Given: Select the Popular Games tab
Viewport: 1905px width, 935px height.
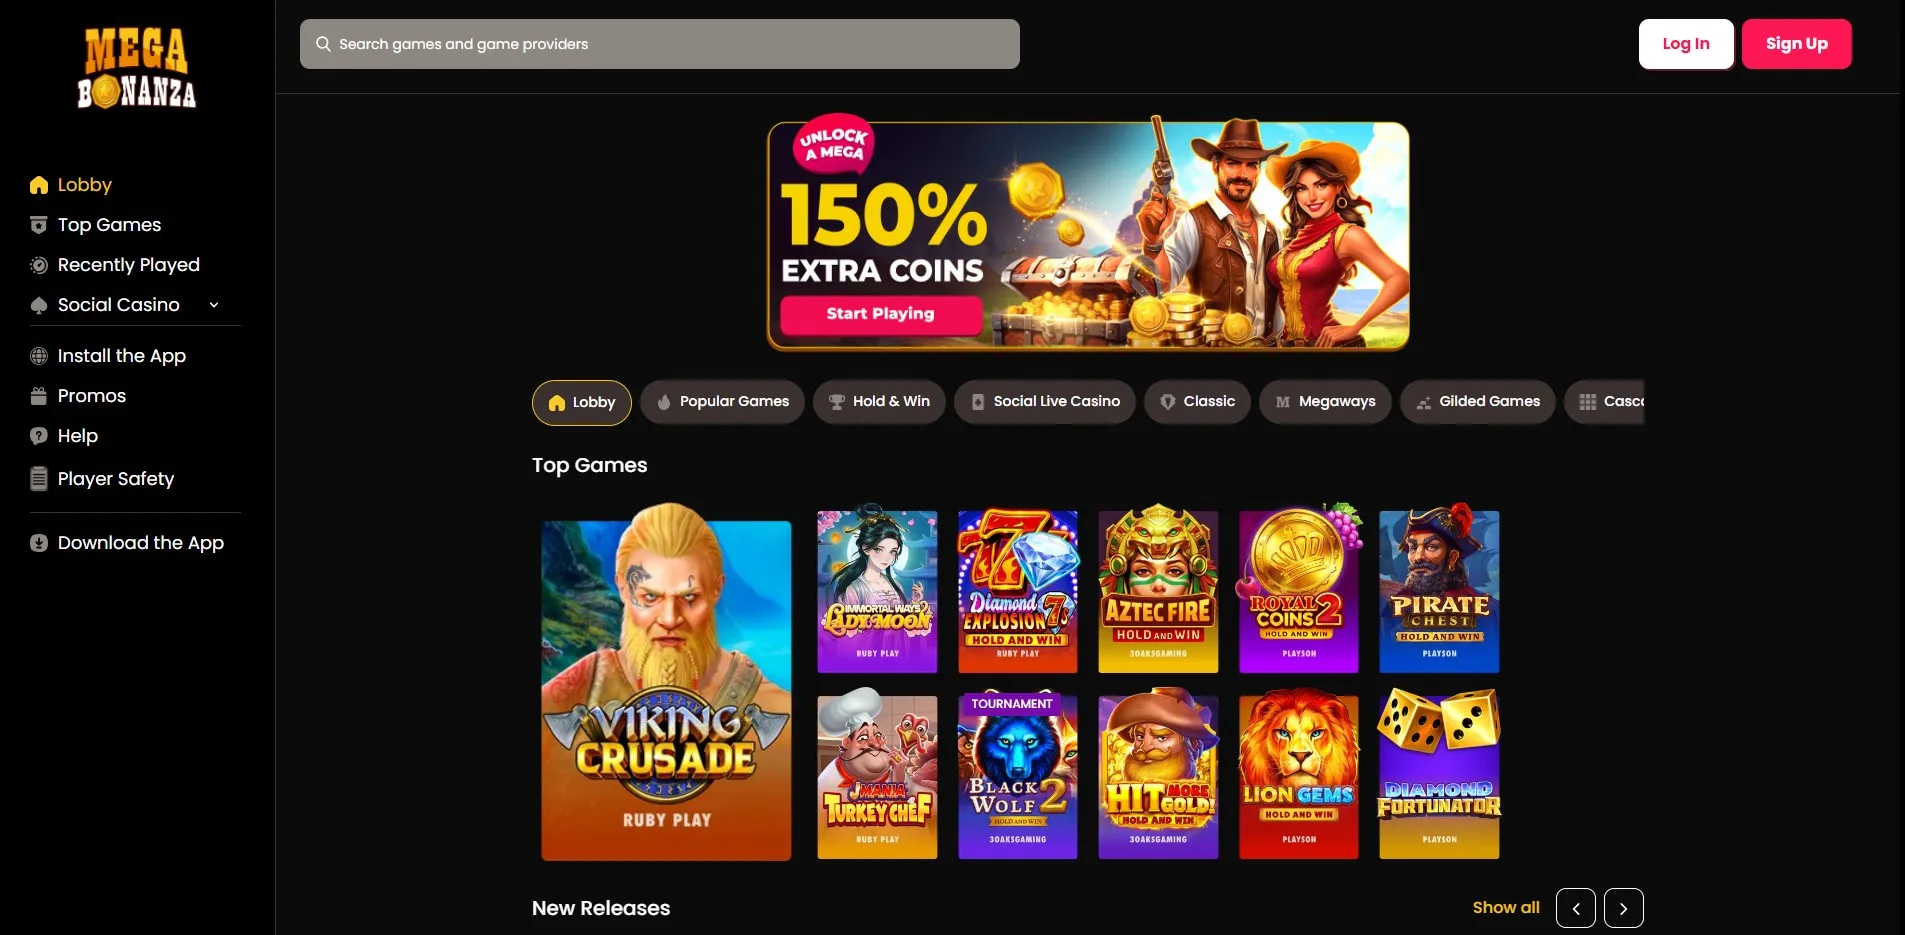Looking at the screenshot, I should pyautogui.click(x=722, y=402).
